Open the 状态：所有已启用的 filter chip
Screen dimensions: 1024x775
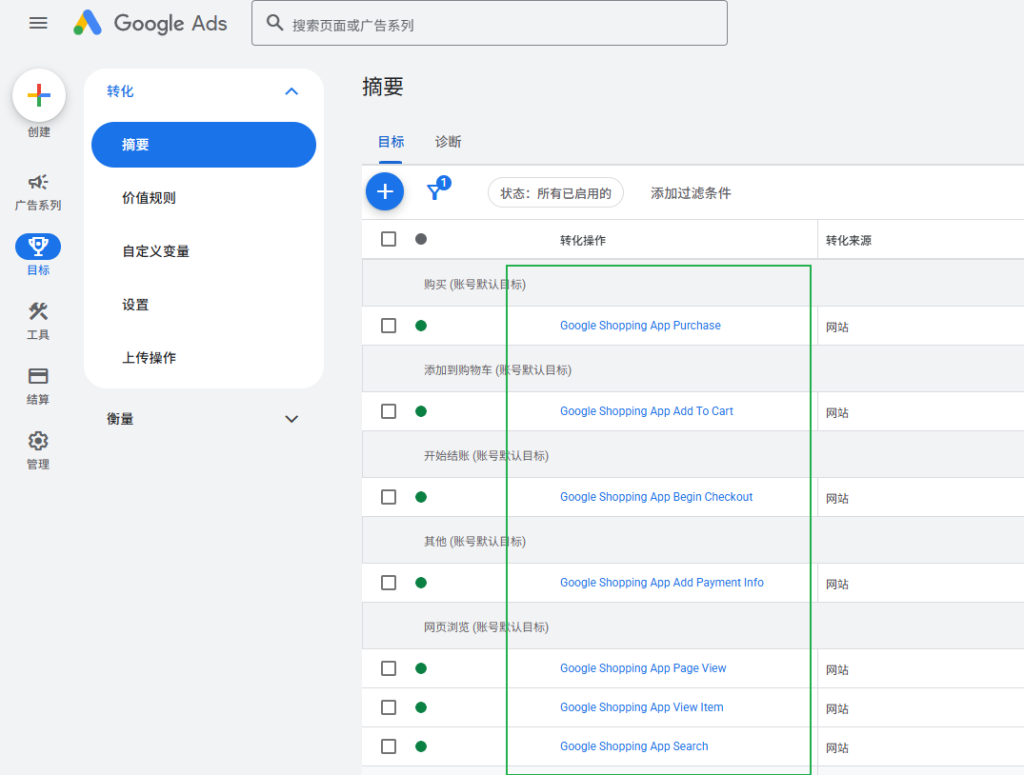(556, 193)
